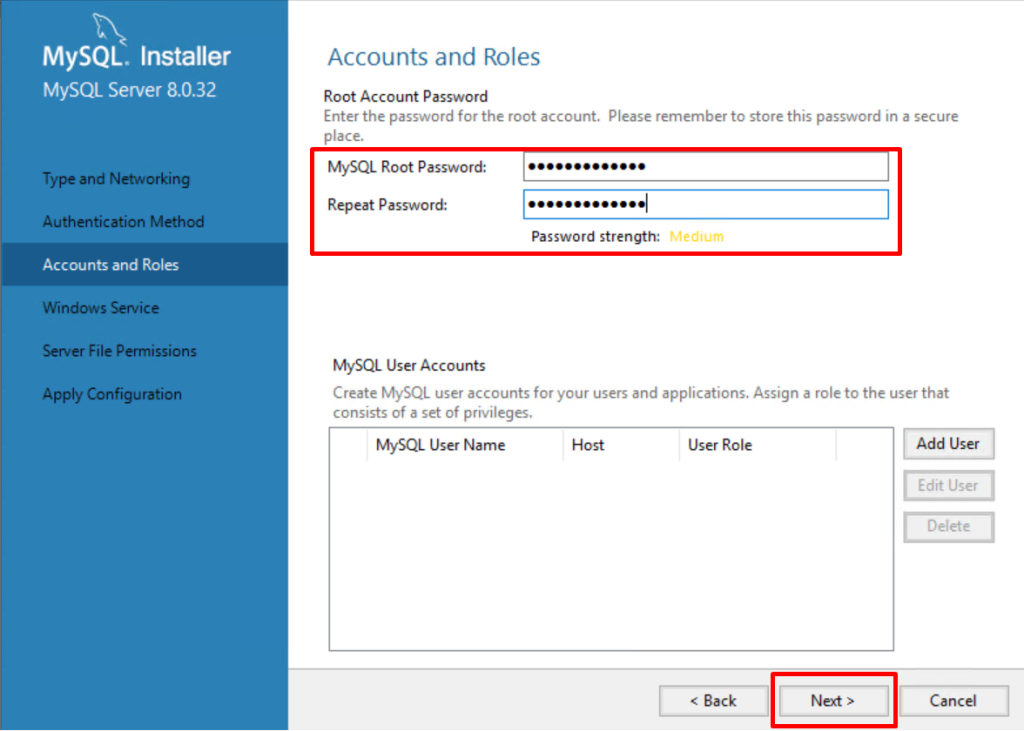Click the MySQL User Accounts heading
1024x731 pixels.
[409, 365]
